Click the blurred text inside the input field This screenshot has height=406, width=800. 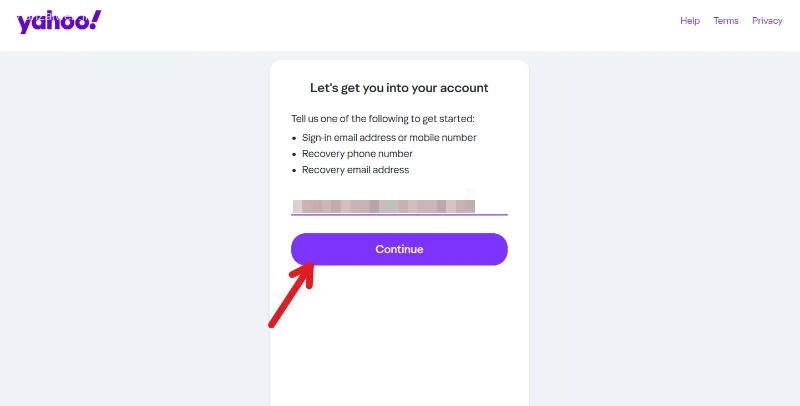tap(384, 206)
